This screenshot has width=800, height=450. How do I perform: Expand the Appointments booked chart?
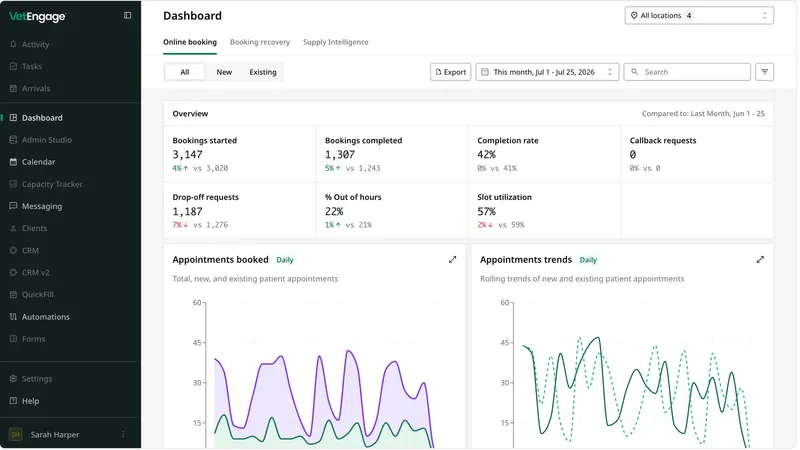(453, 260)
